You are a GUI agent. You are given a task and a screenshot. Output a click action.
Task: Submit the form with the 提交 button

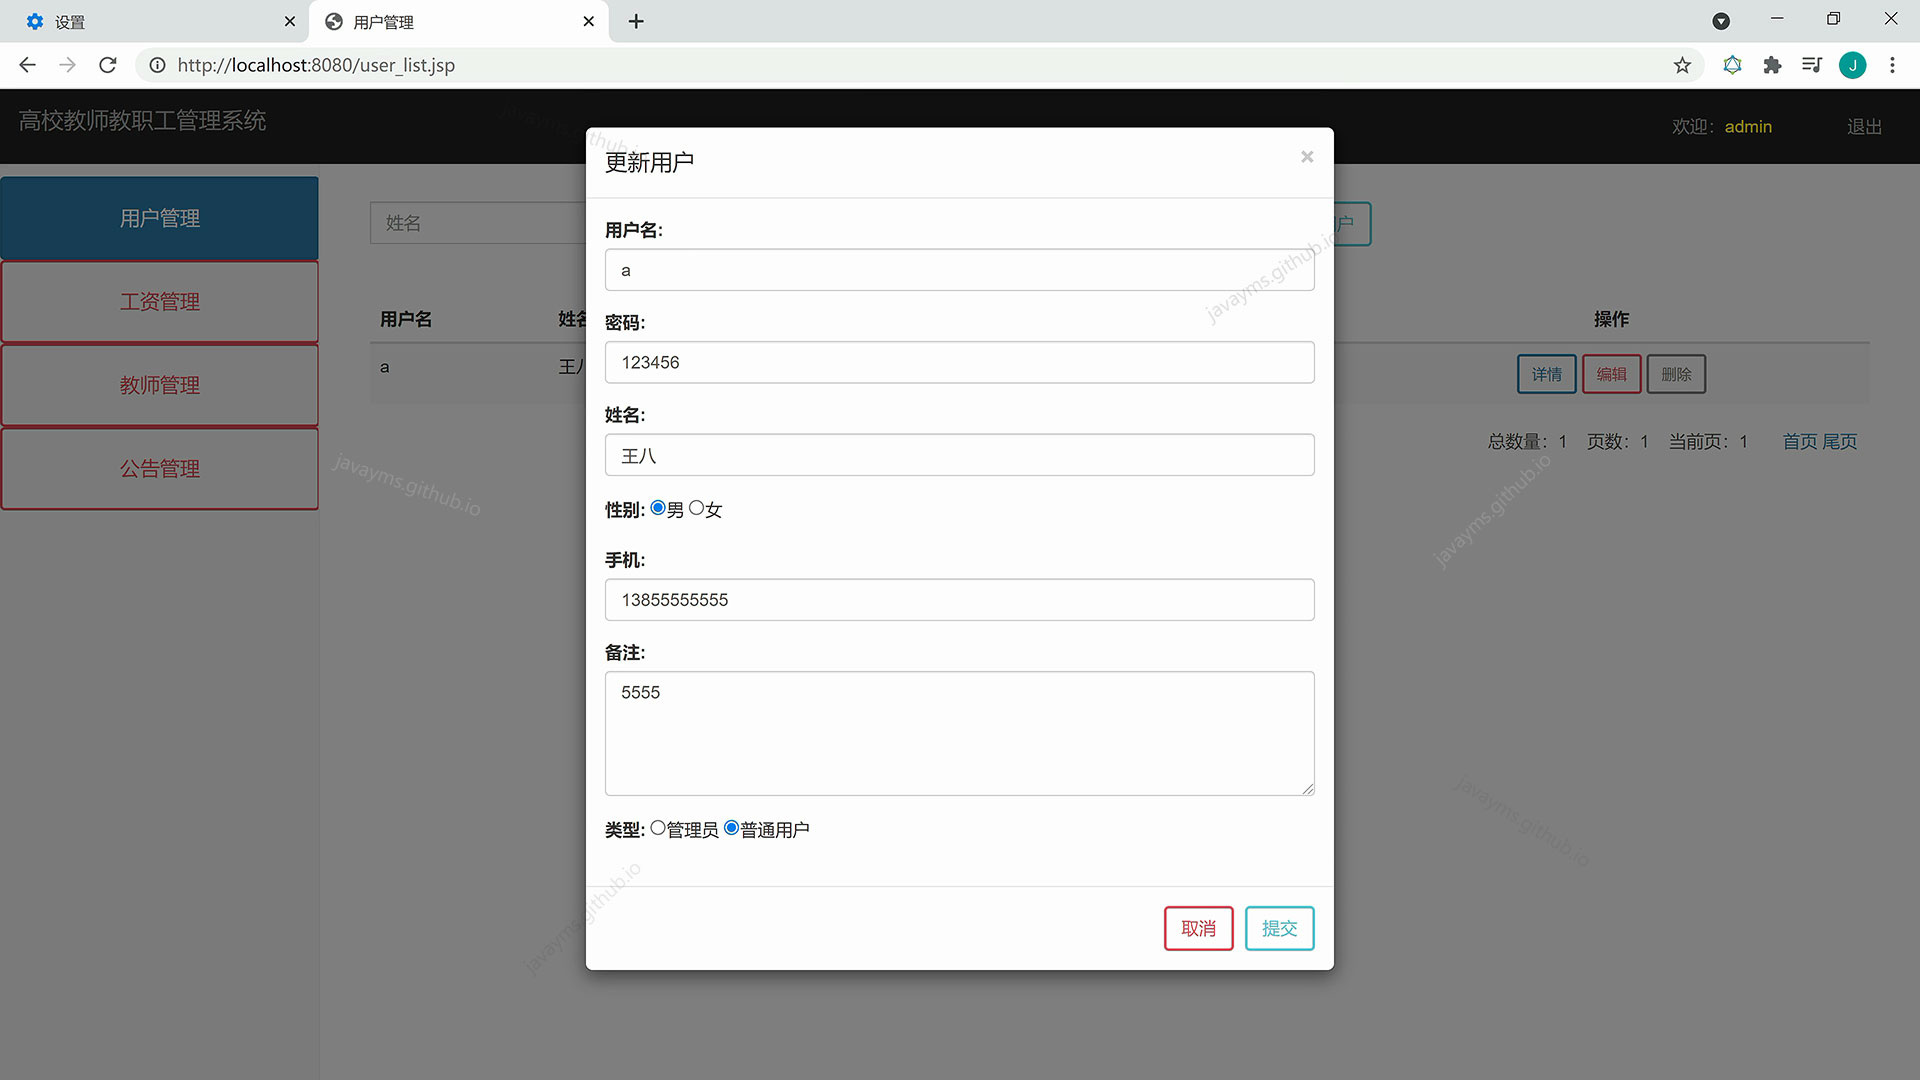tap(1279, 928)
